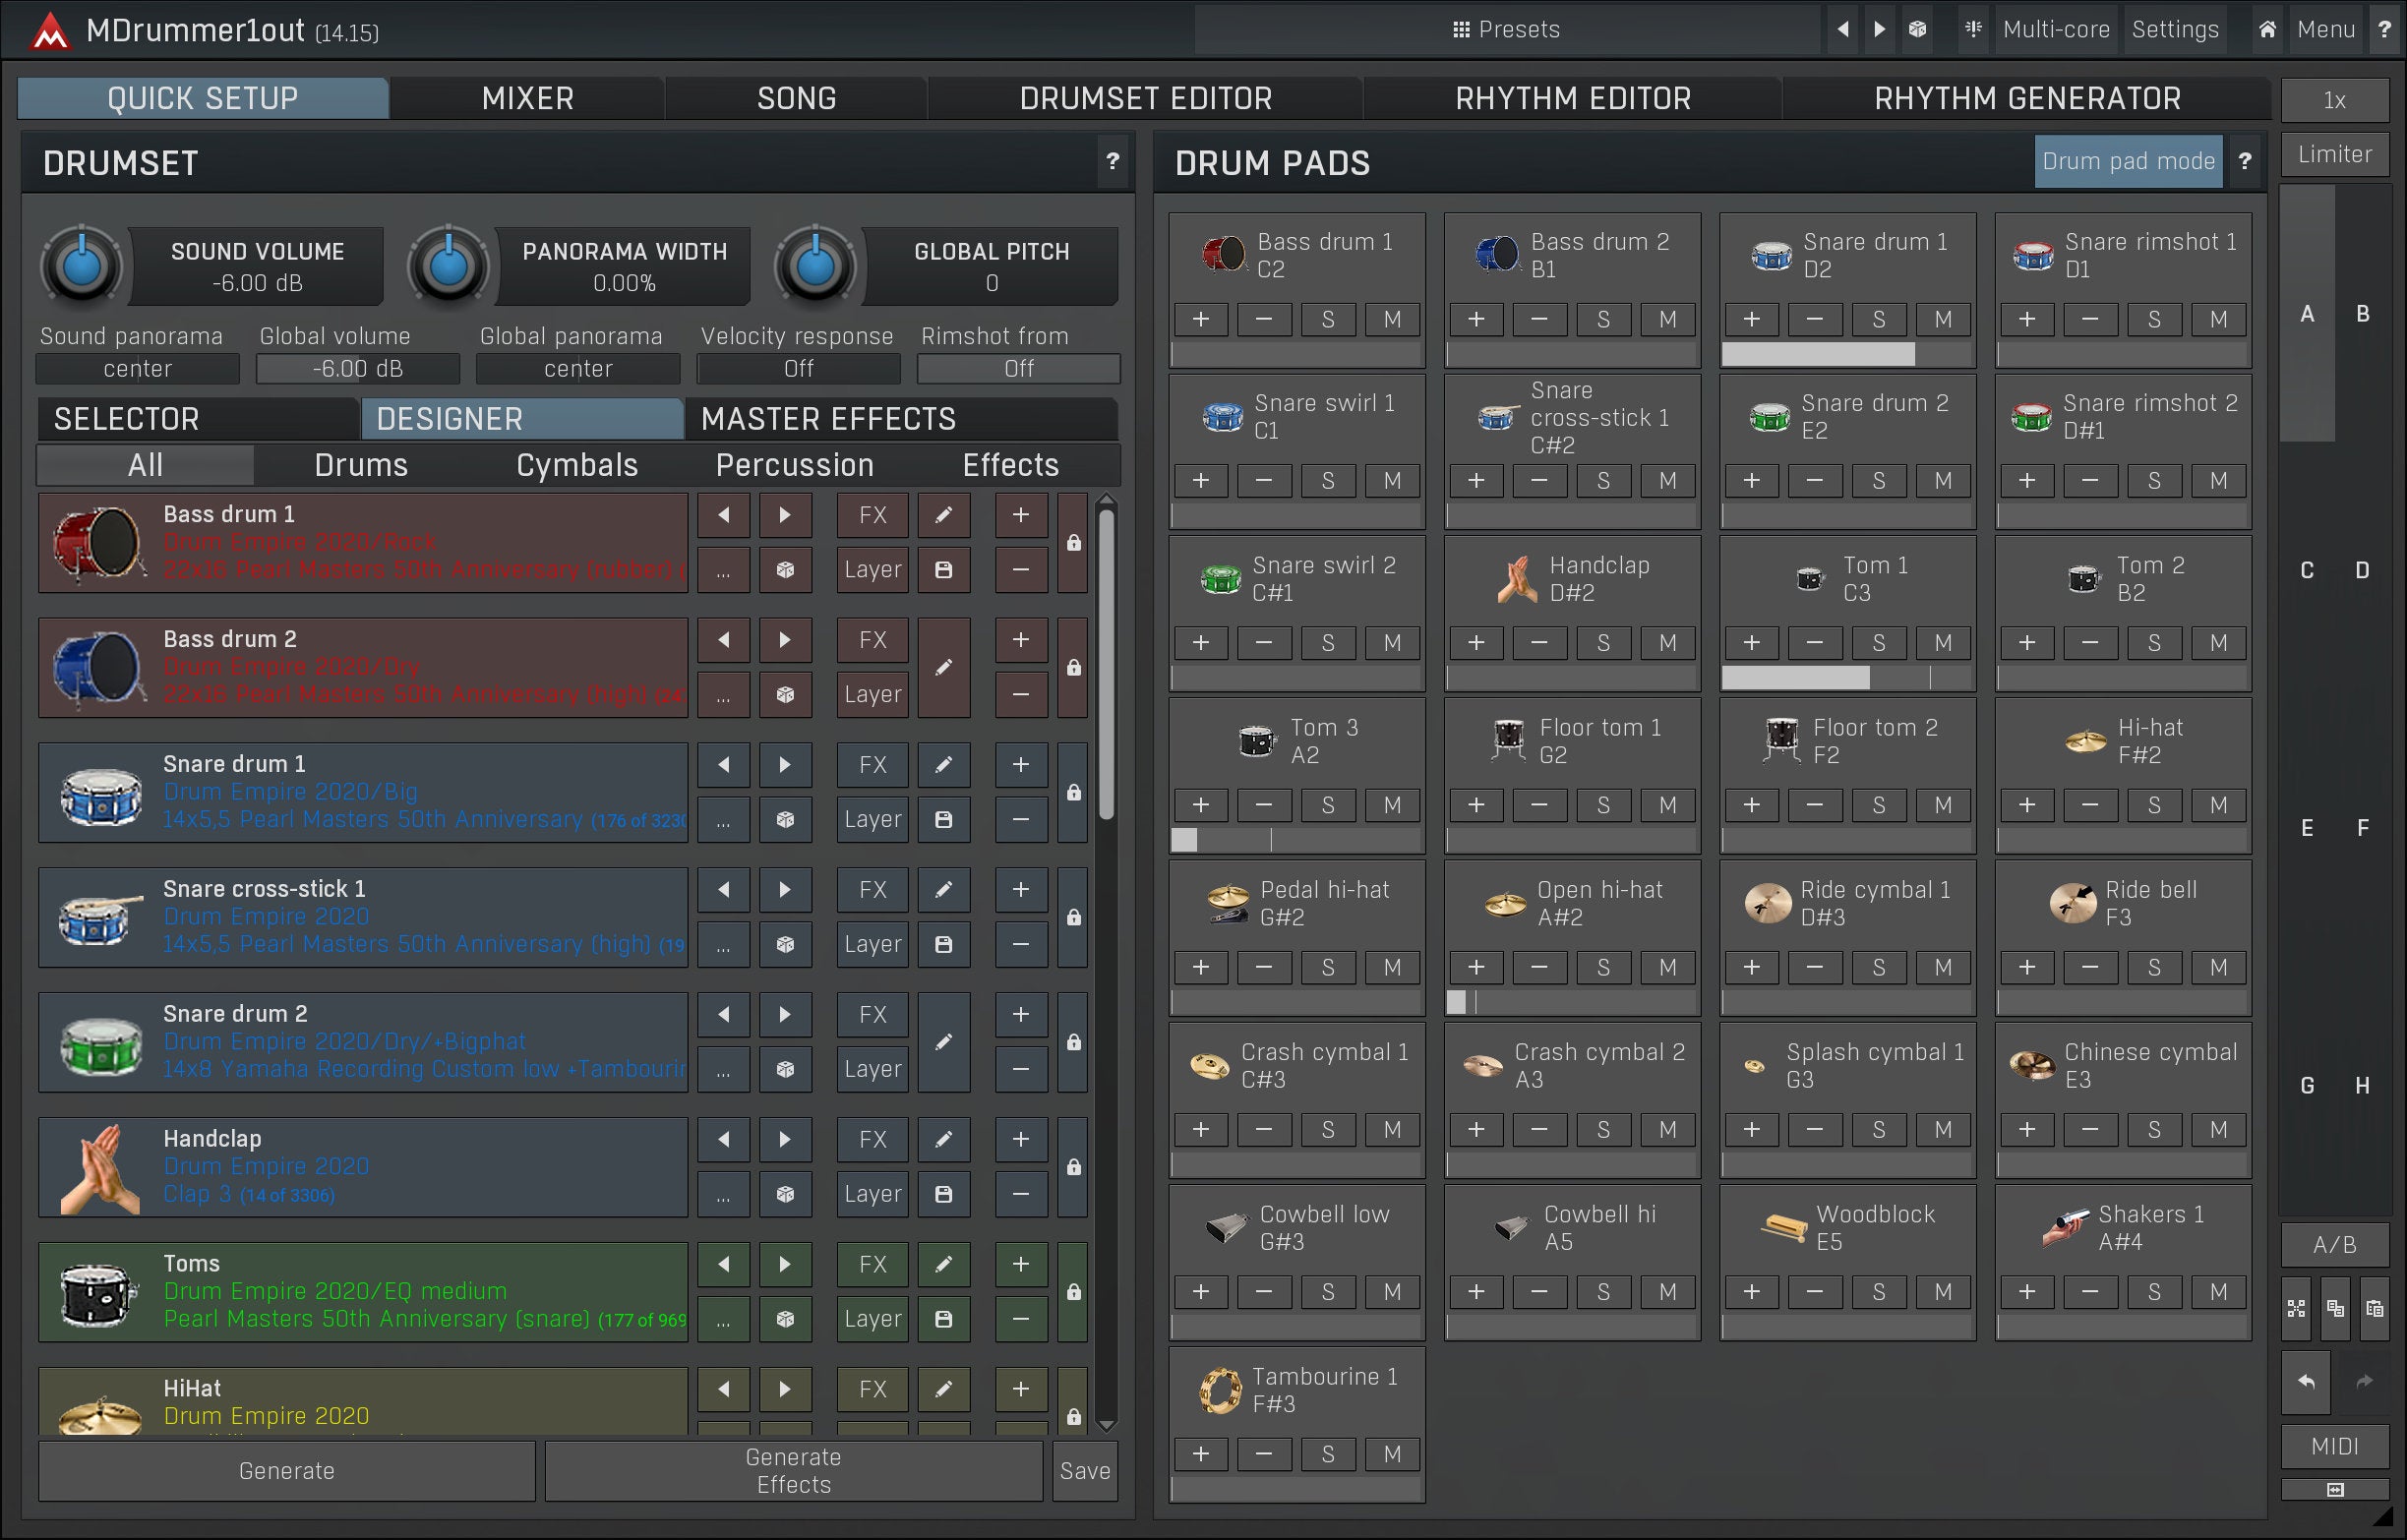Open the Velocity response dropdown
Screen dimensions: 2407x1540
point(797,369)
